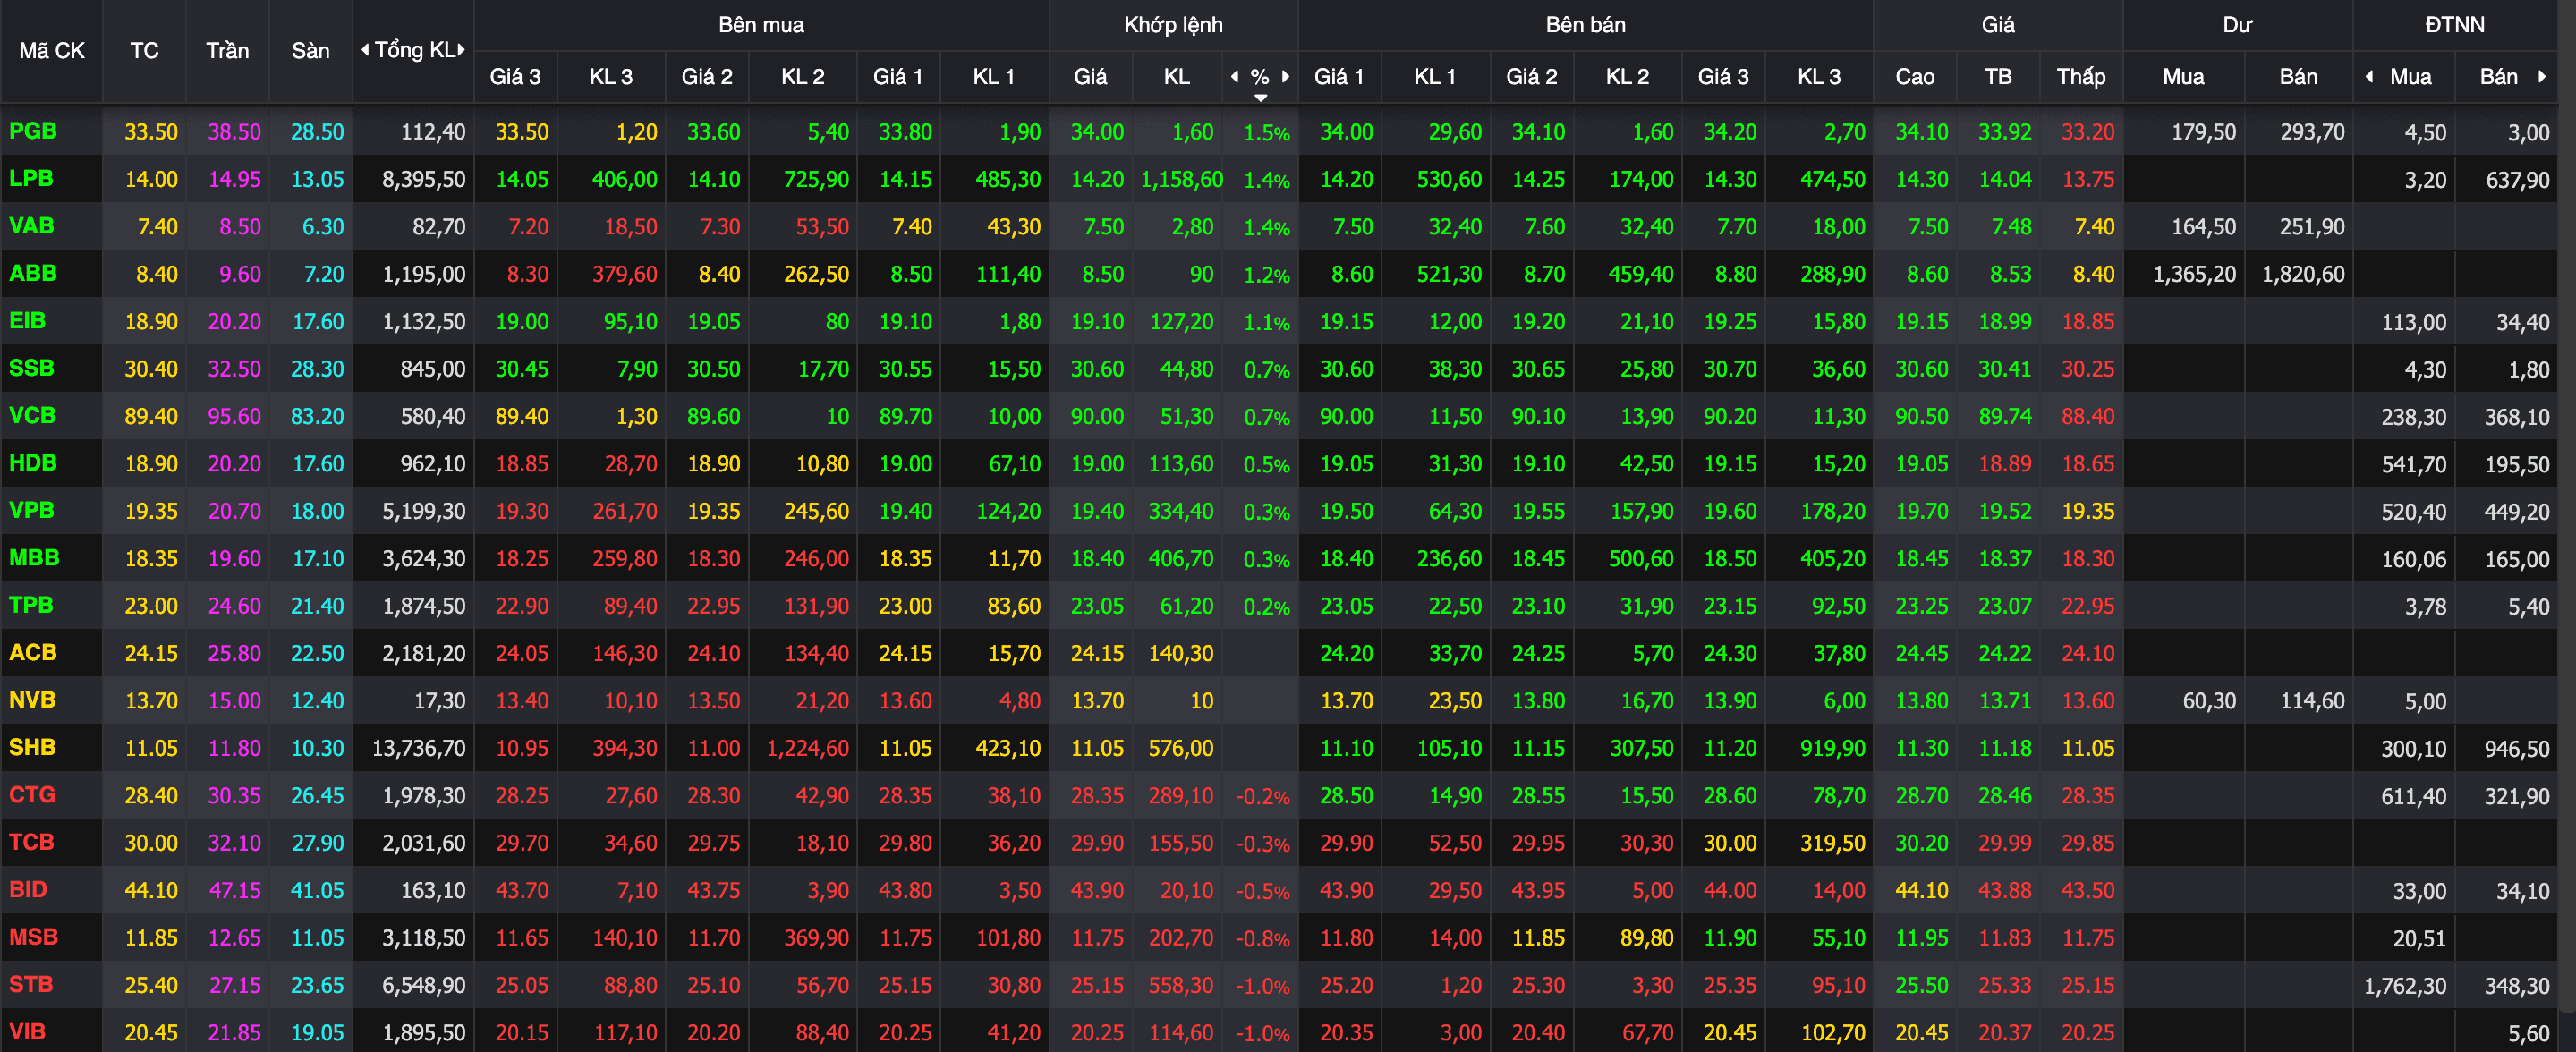Click STB foreign buy value 1,762,30
Screen dimensions: 2576x1052
click(2405, 986)
